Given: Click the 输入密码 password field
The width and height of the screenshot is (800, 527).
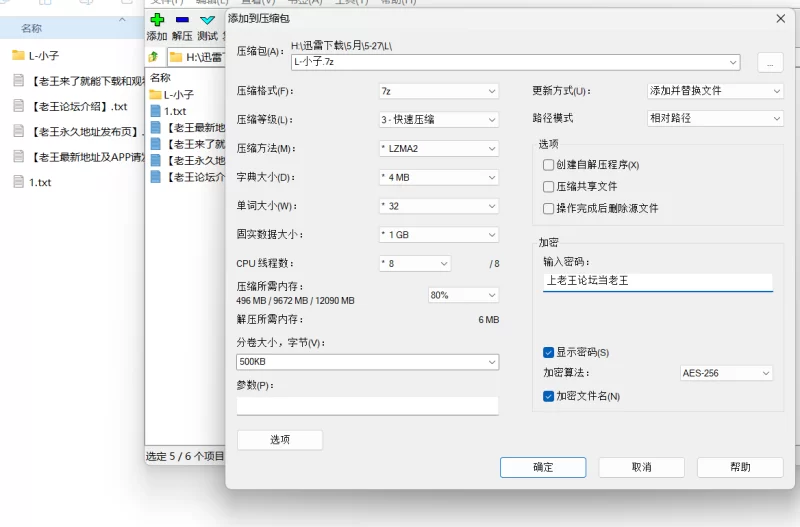Looking at the screenshot, I should [657, 282].
